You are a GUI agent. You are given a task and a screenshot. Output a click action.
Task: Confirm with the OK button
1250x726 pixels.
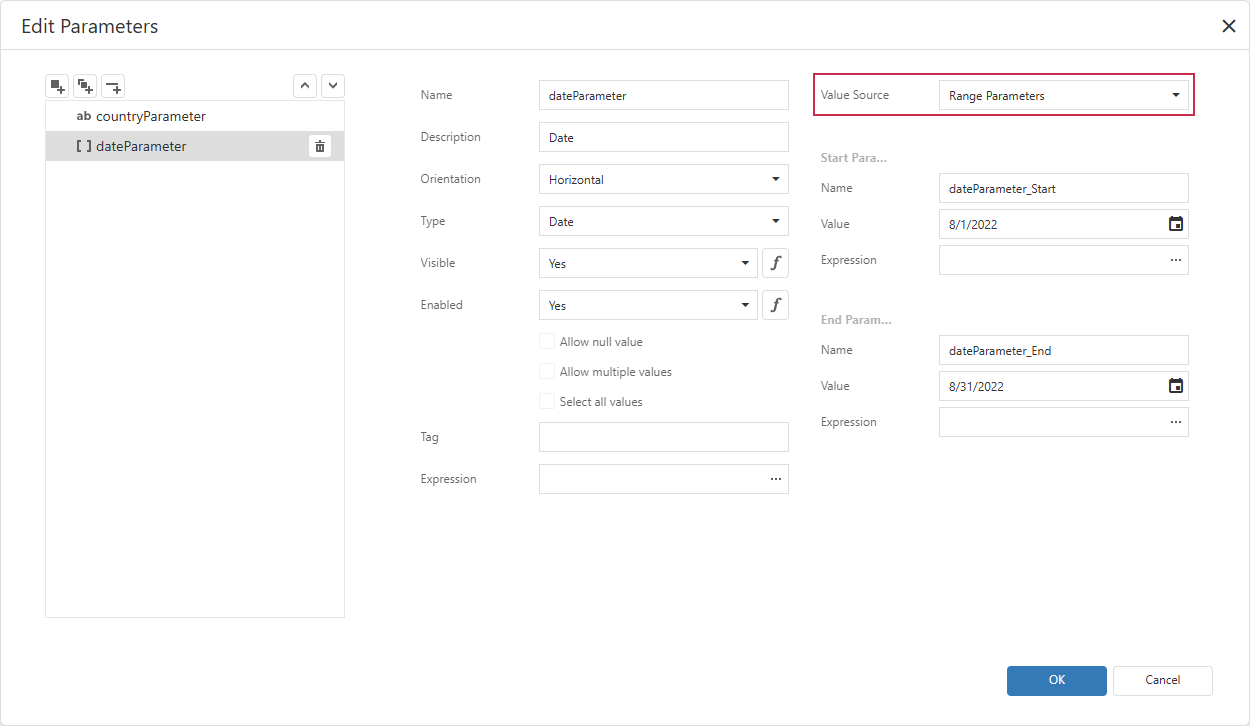(x=1057, y=680)
